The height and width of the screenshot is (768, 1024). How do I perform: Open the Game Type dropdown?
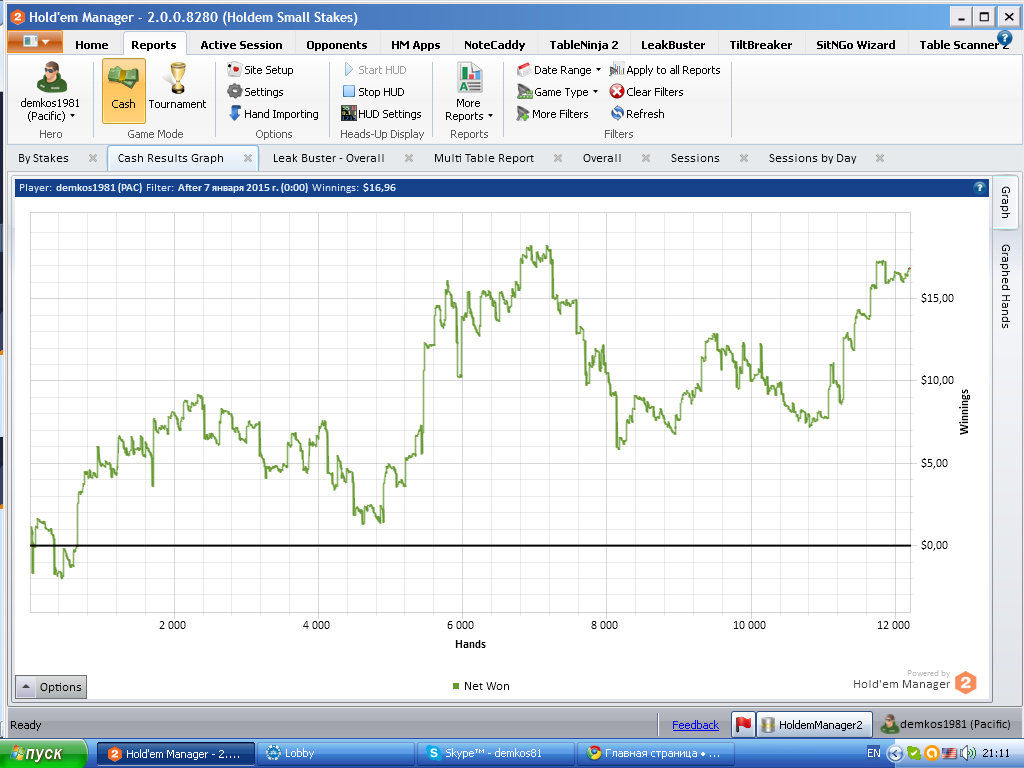[557, 91]
